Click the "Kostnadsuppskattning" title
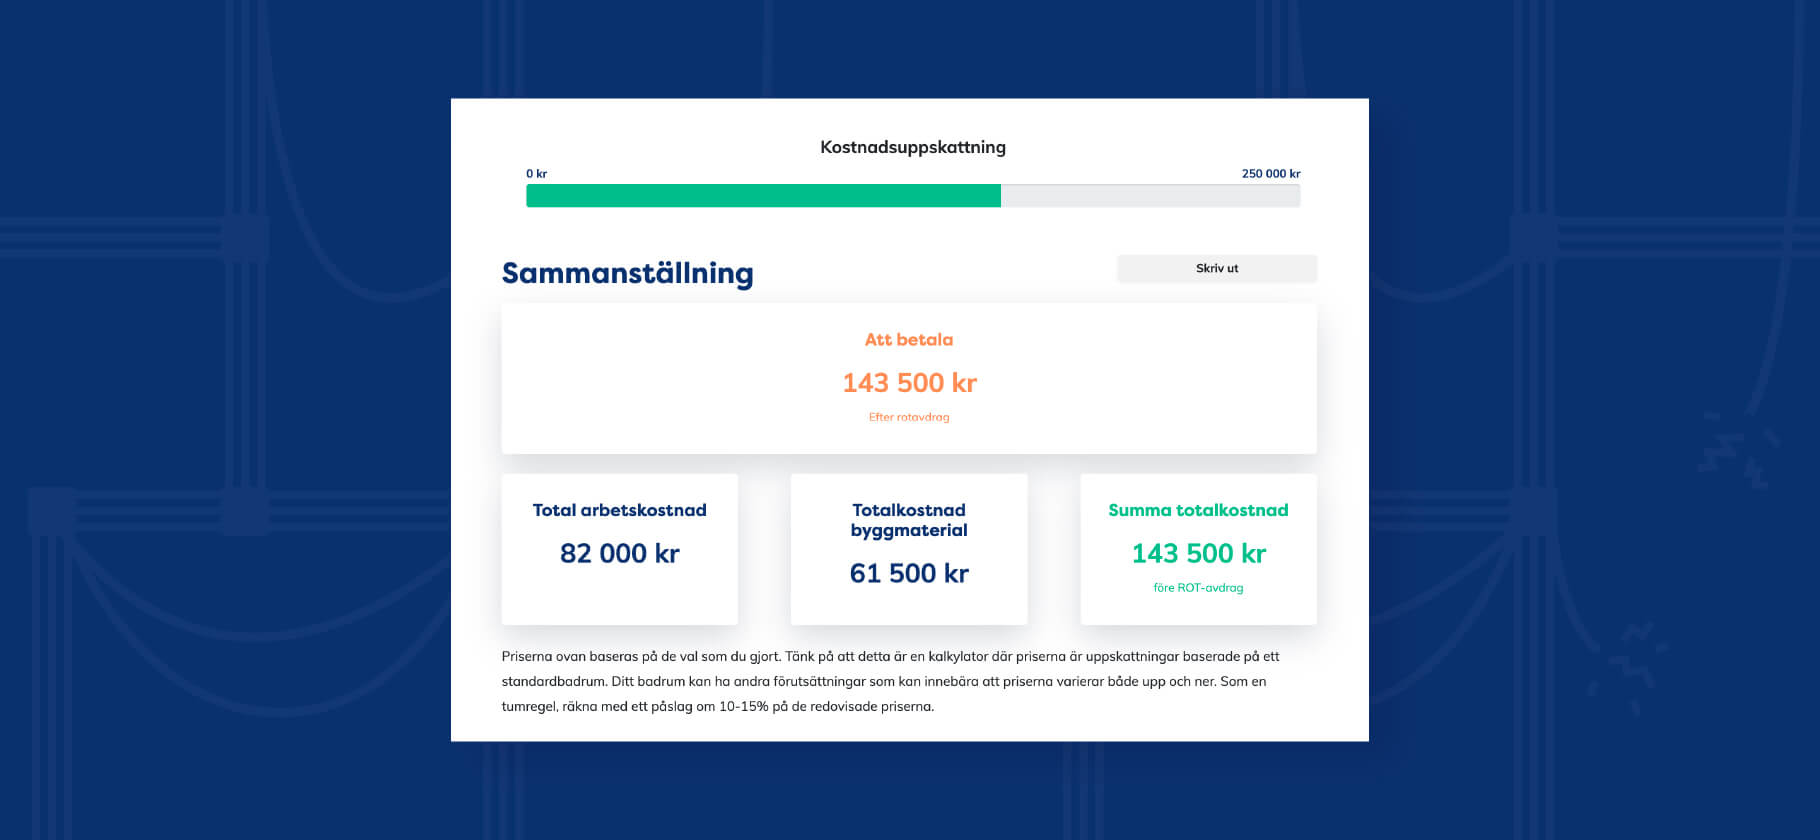Screen dimensions: 1820x840 912,147
